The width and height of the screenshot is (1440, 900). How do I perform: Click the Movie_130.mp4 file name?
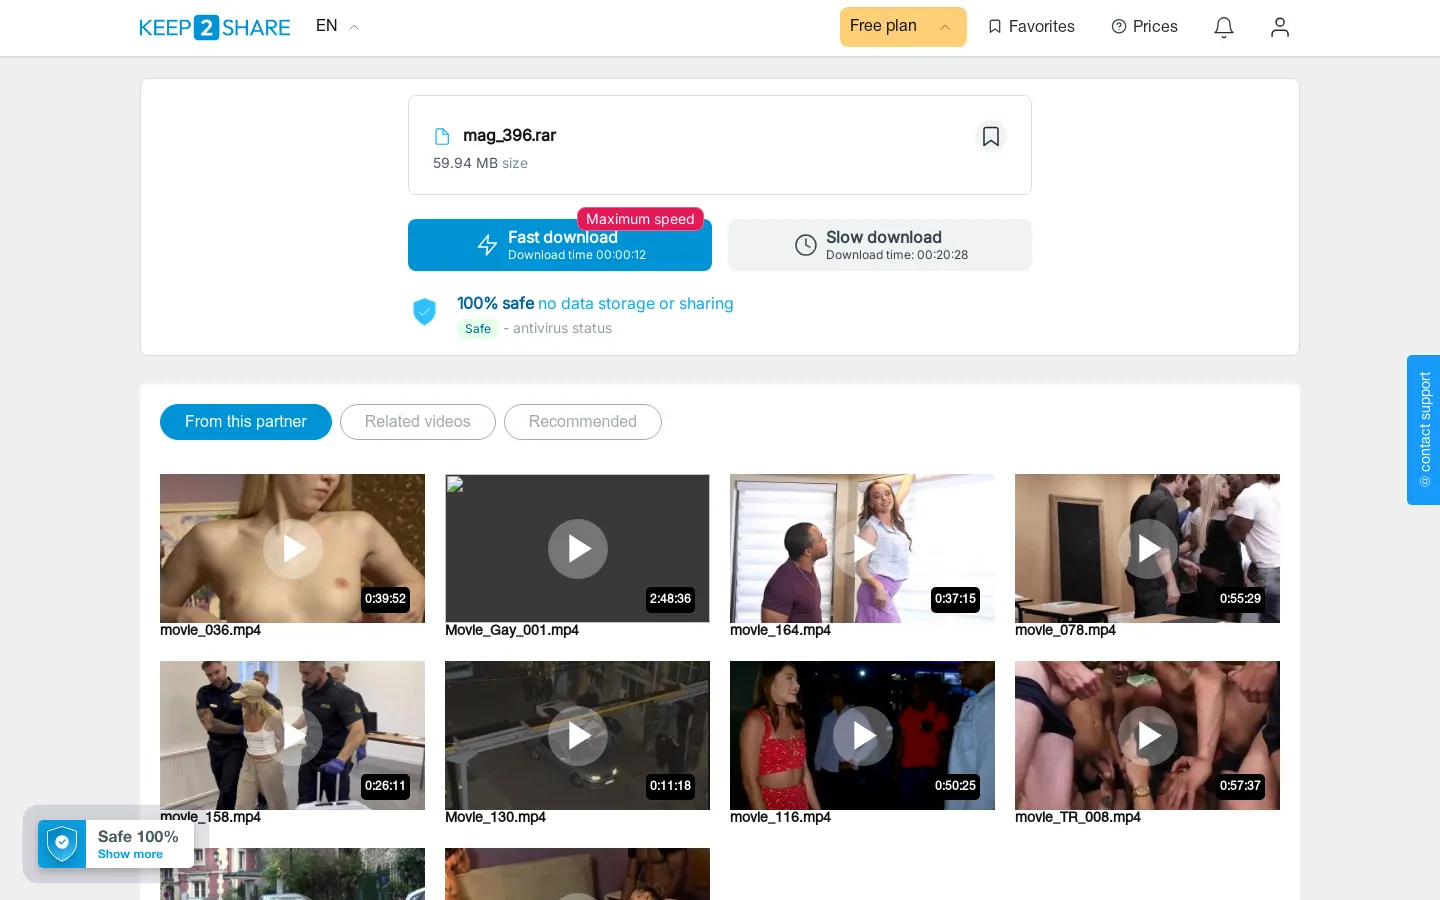pos(495,817)
